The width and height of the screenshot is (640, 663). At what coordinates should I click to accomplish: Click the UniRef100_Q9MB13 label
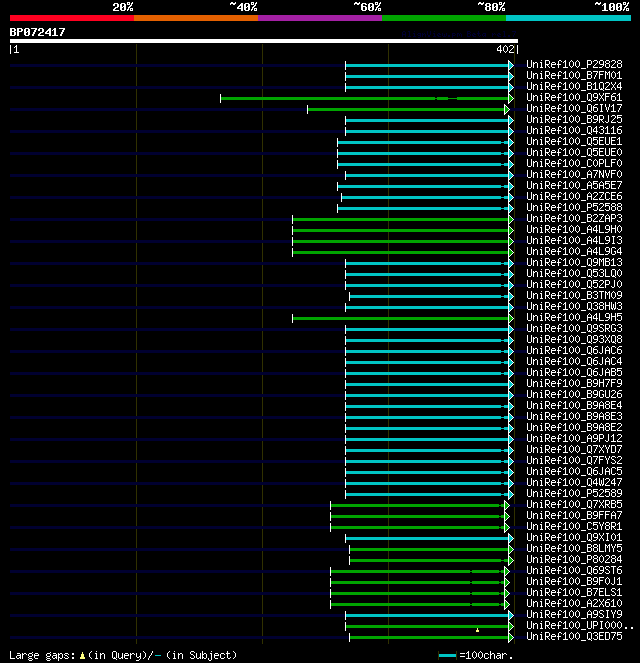pyautogui.click(x=574, y=262)
